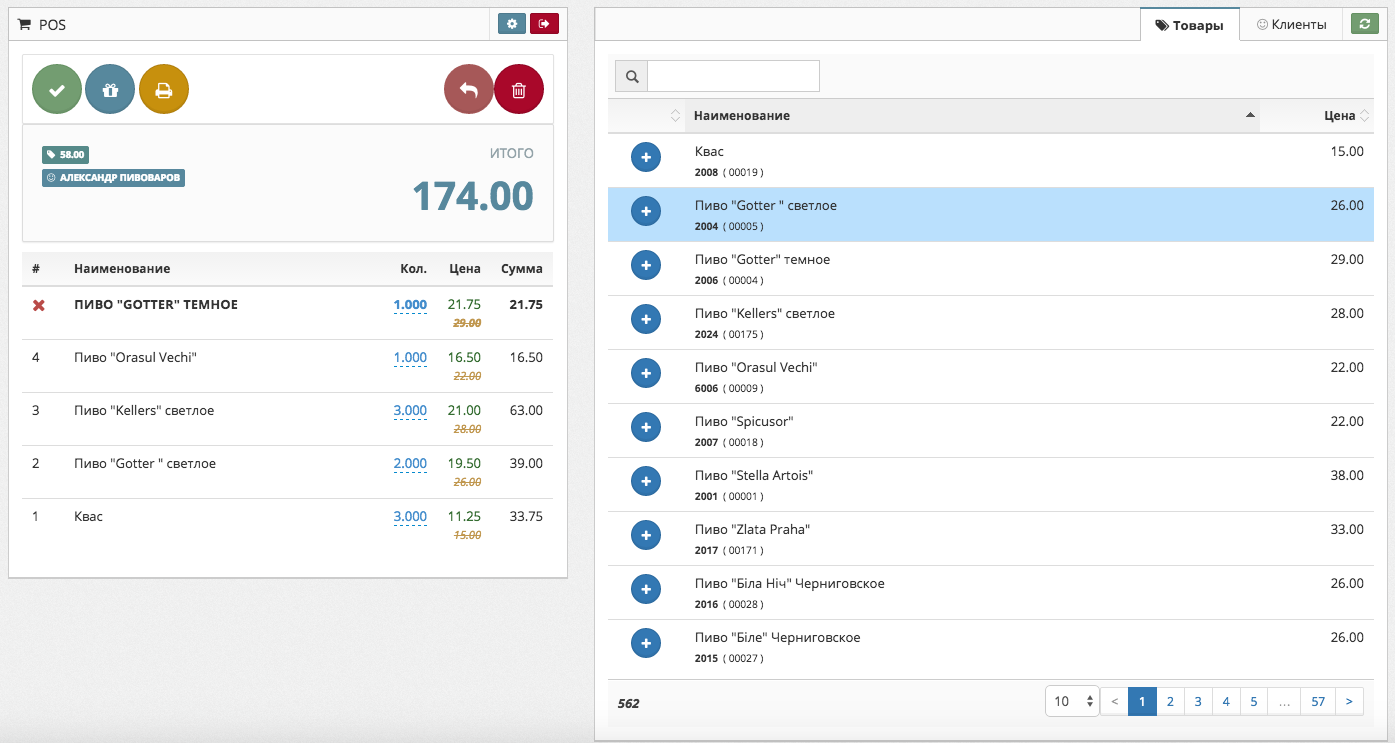Click product name Пиво "Spicusor"
The height and width of the screenshot is (743, 1395).
tap(744, 421)
